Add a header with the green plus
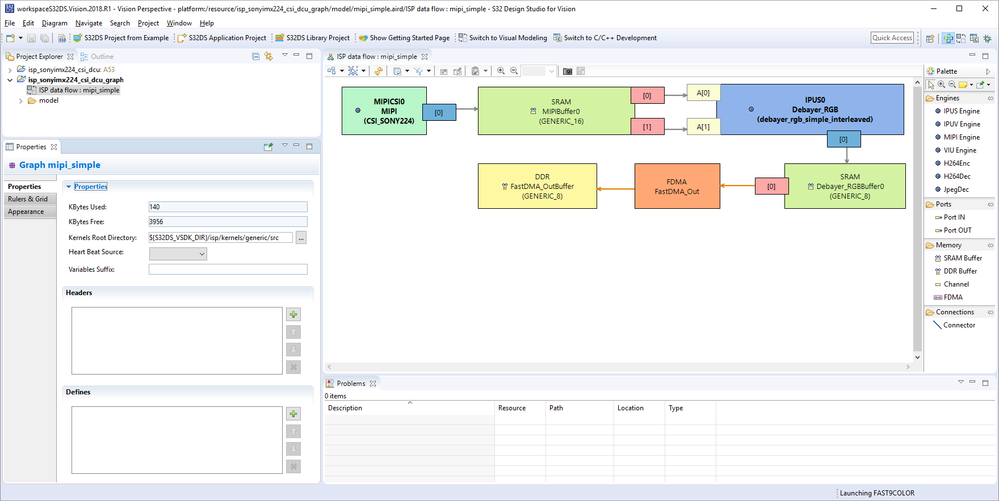The width and height of the screenshot is (999, 501). 293,314
